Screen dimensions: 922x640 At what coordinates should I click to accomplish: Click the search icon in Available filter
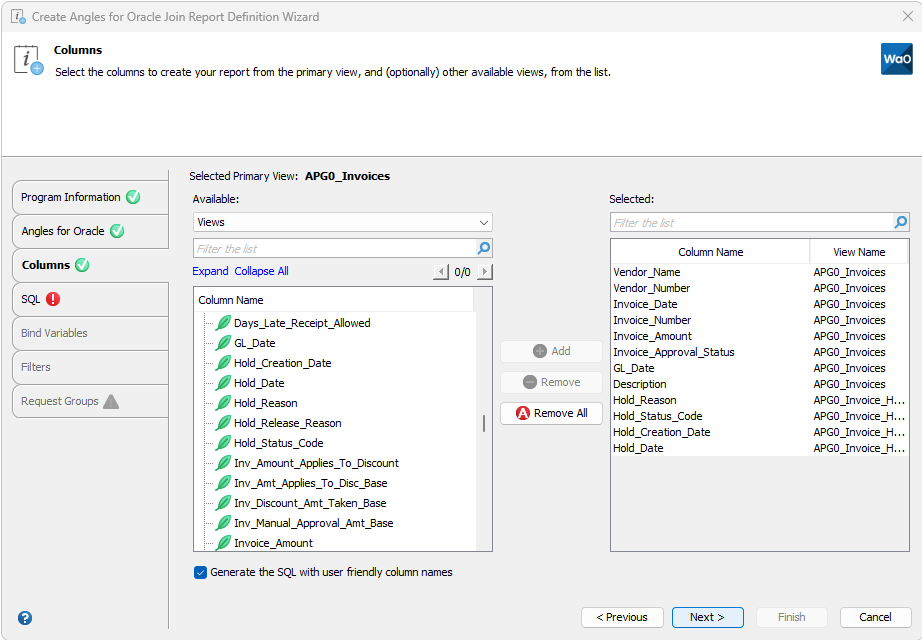coord(484,248)
